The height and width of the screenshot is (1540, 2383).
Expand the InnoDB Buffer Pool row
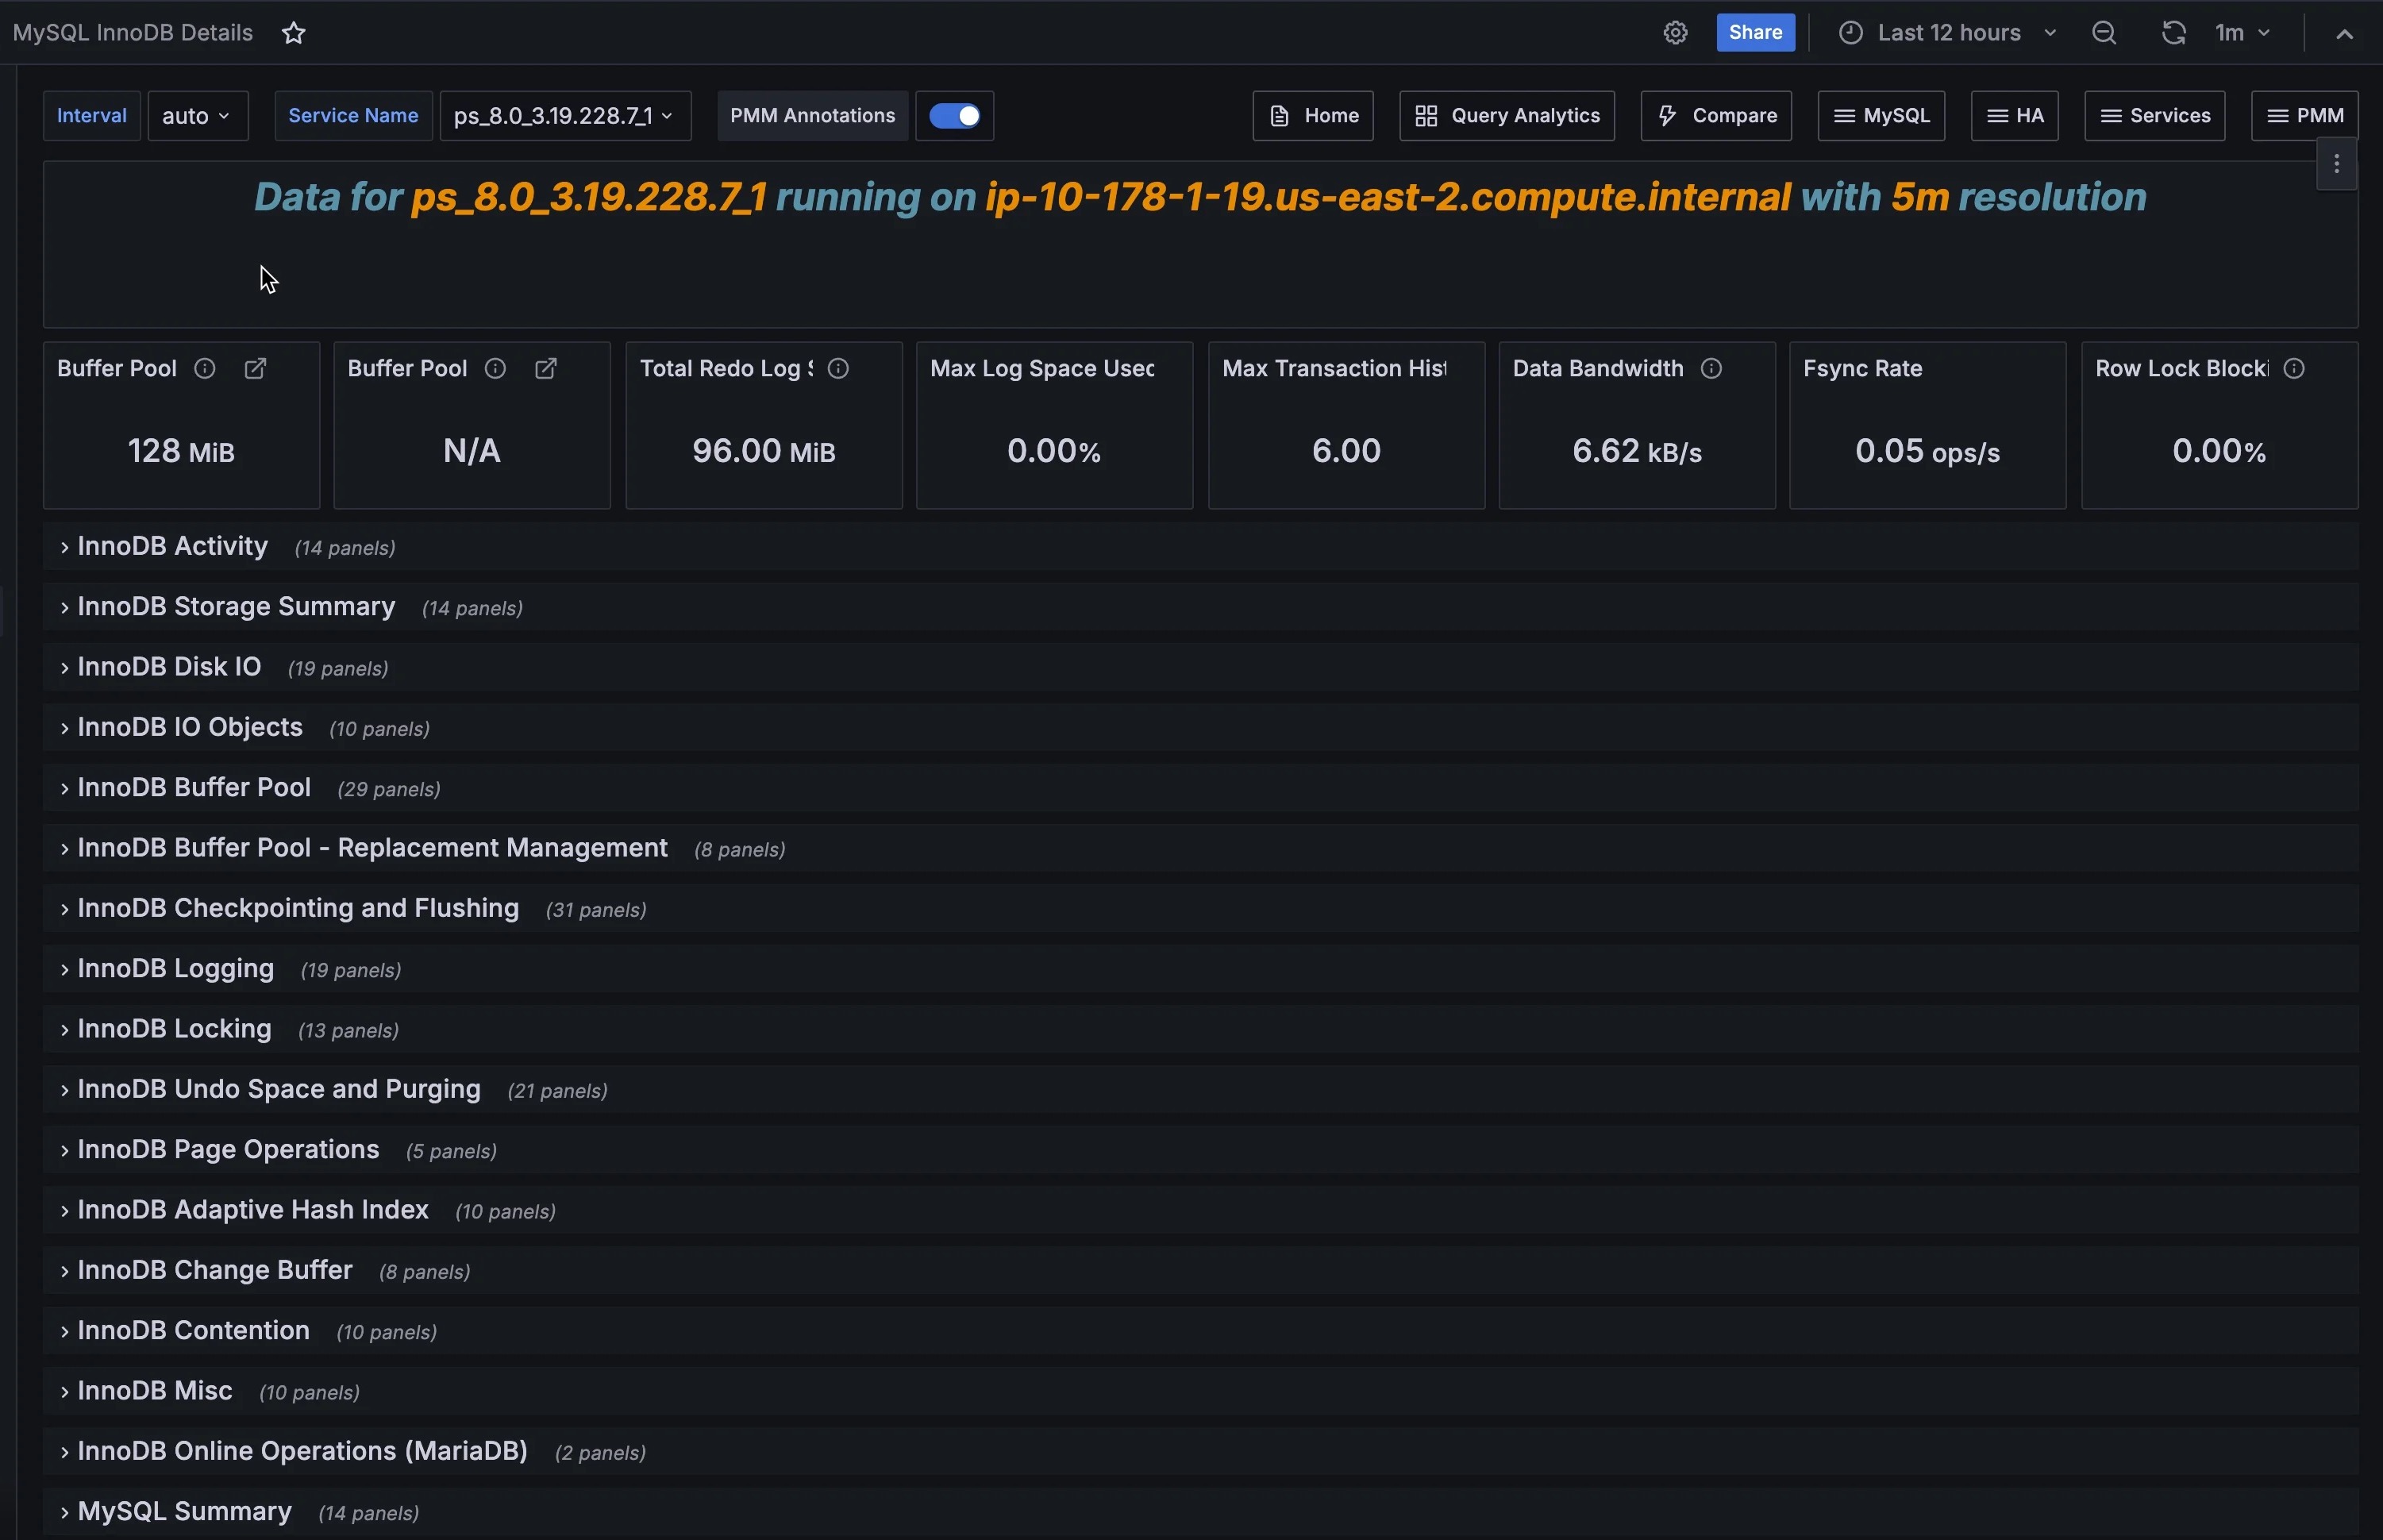click(194, 788)
